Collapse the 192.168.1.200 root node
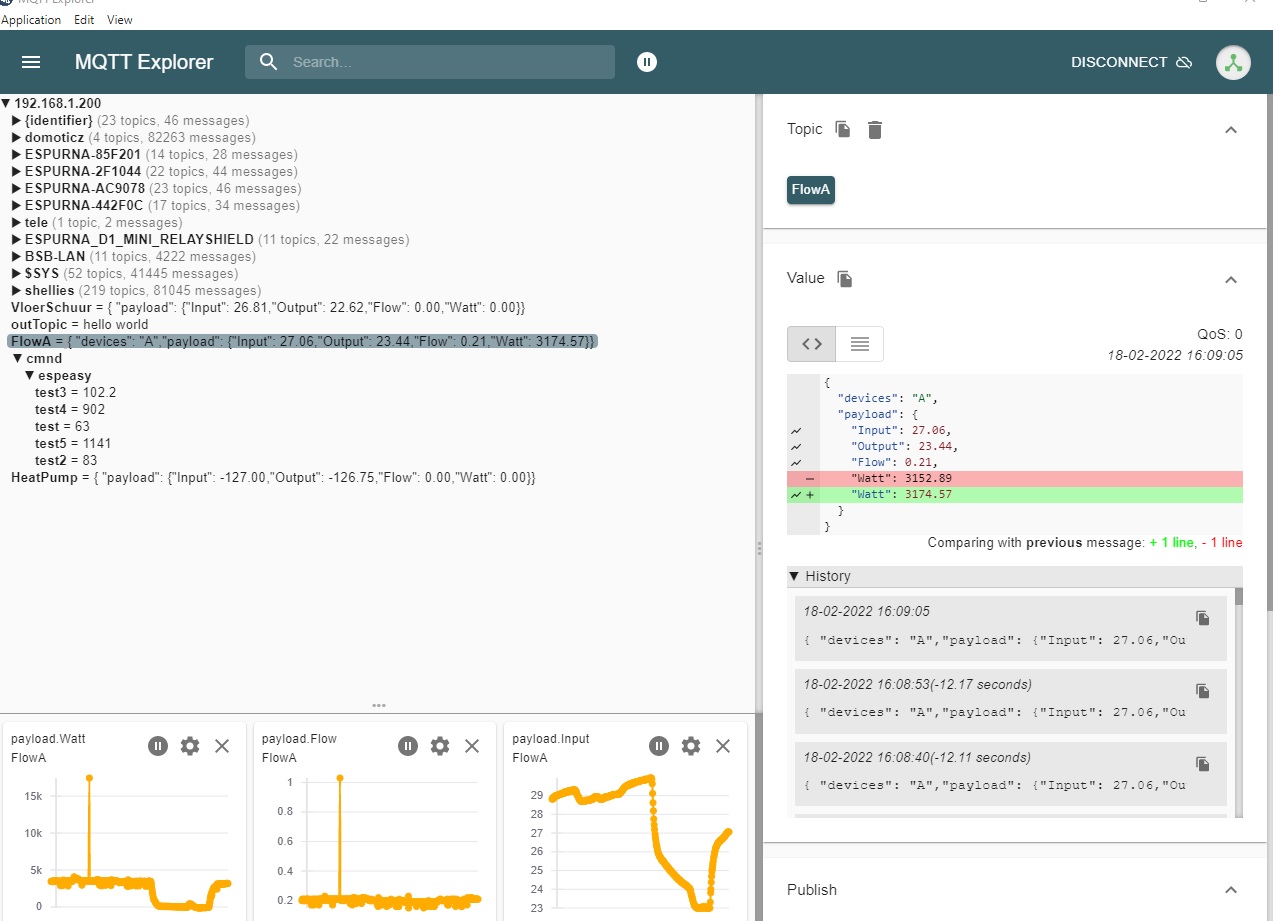 (x=6, y=103)
